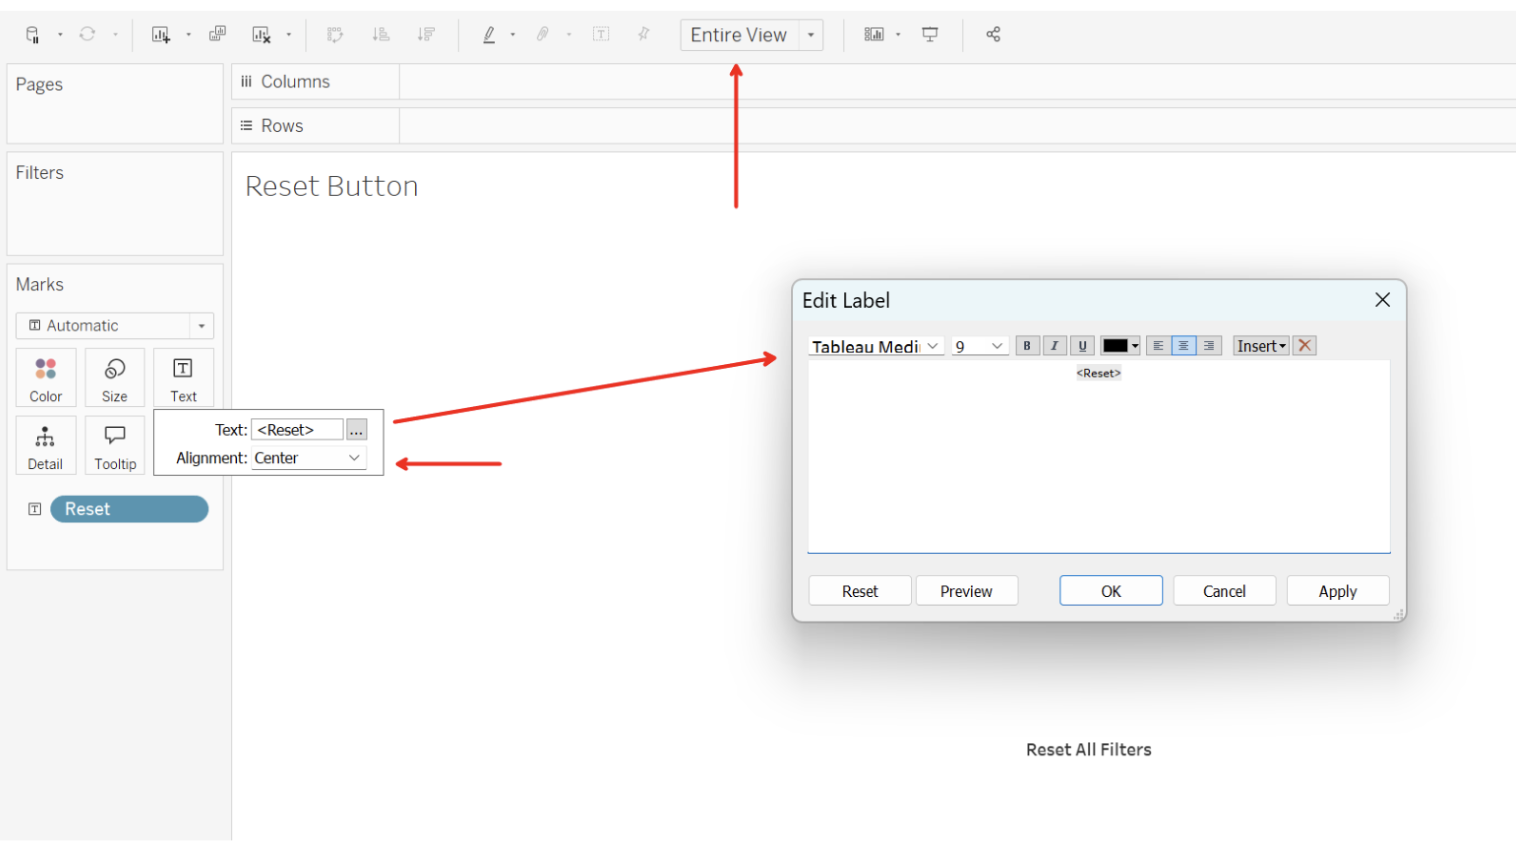Click the Clear Sheet icon
1516x846 pixels.
260,33
